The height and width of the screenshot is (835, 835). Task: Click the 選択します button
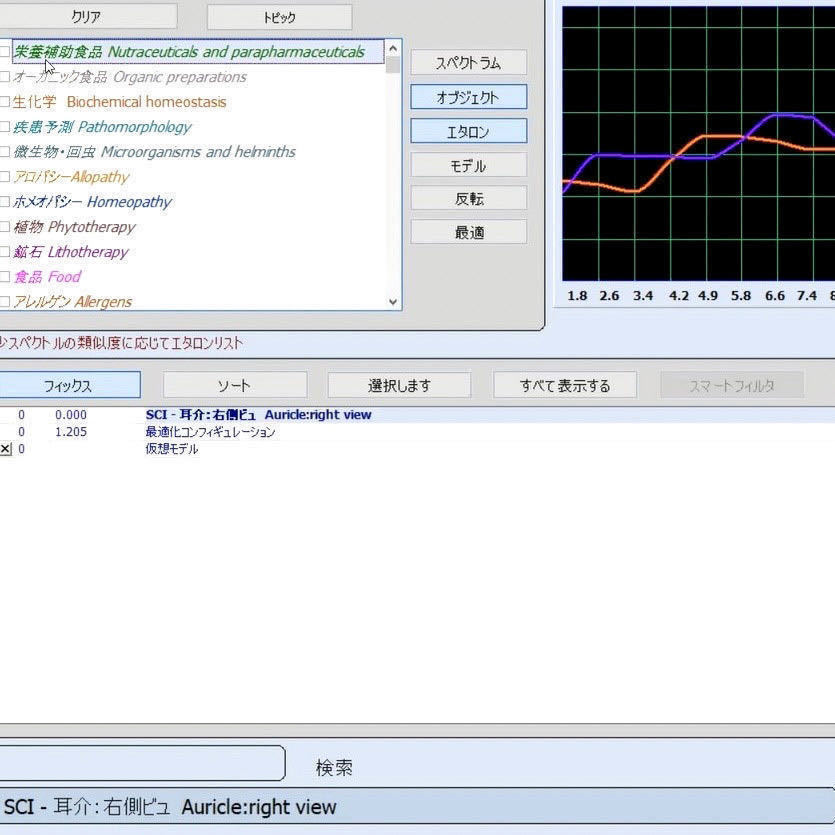click(399, 385)
